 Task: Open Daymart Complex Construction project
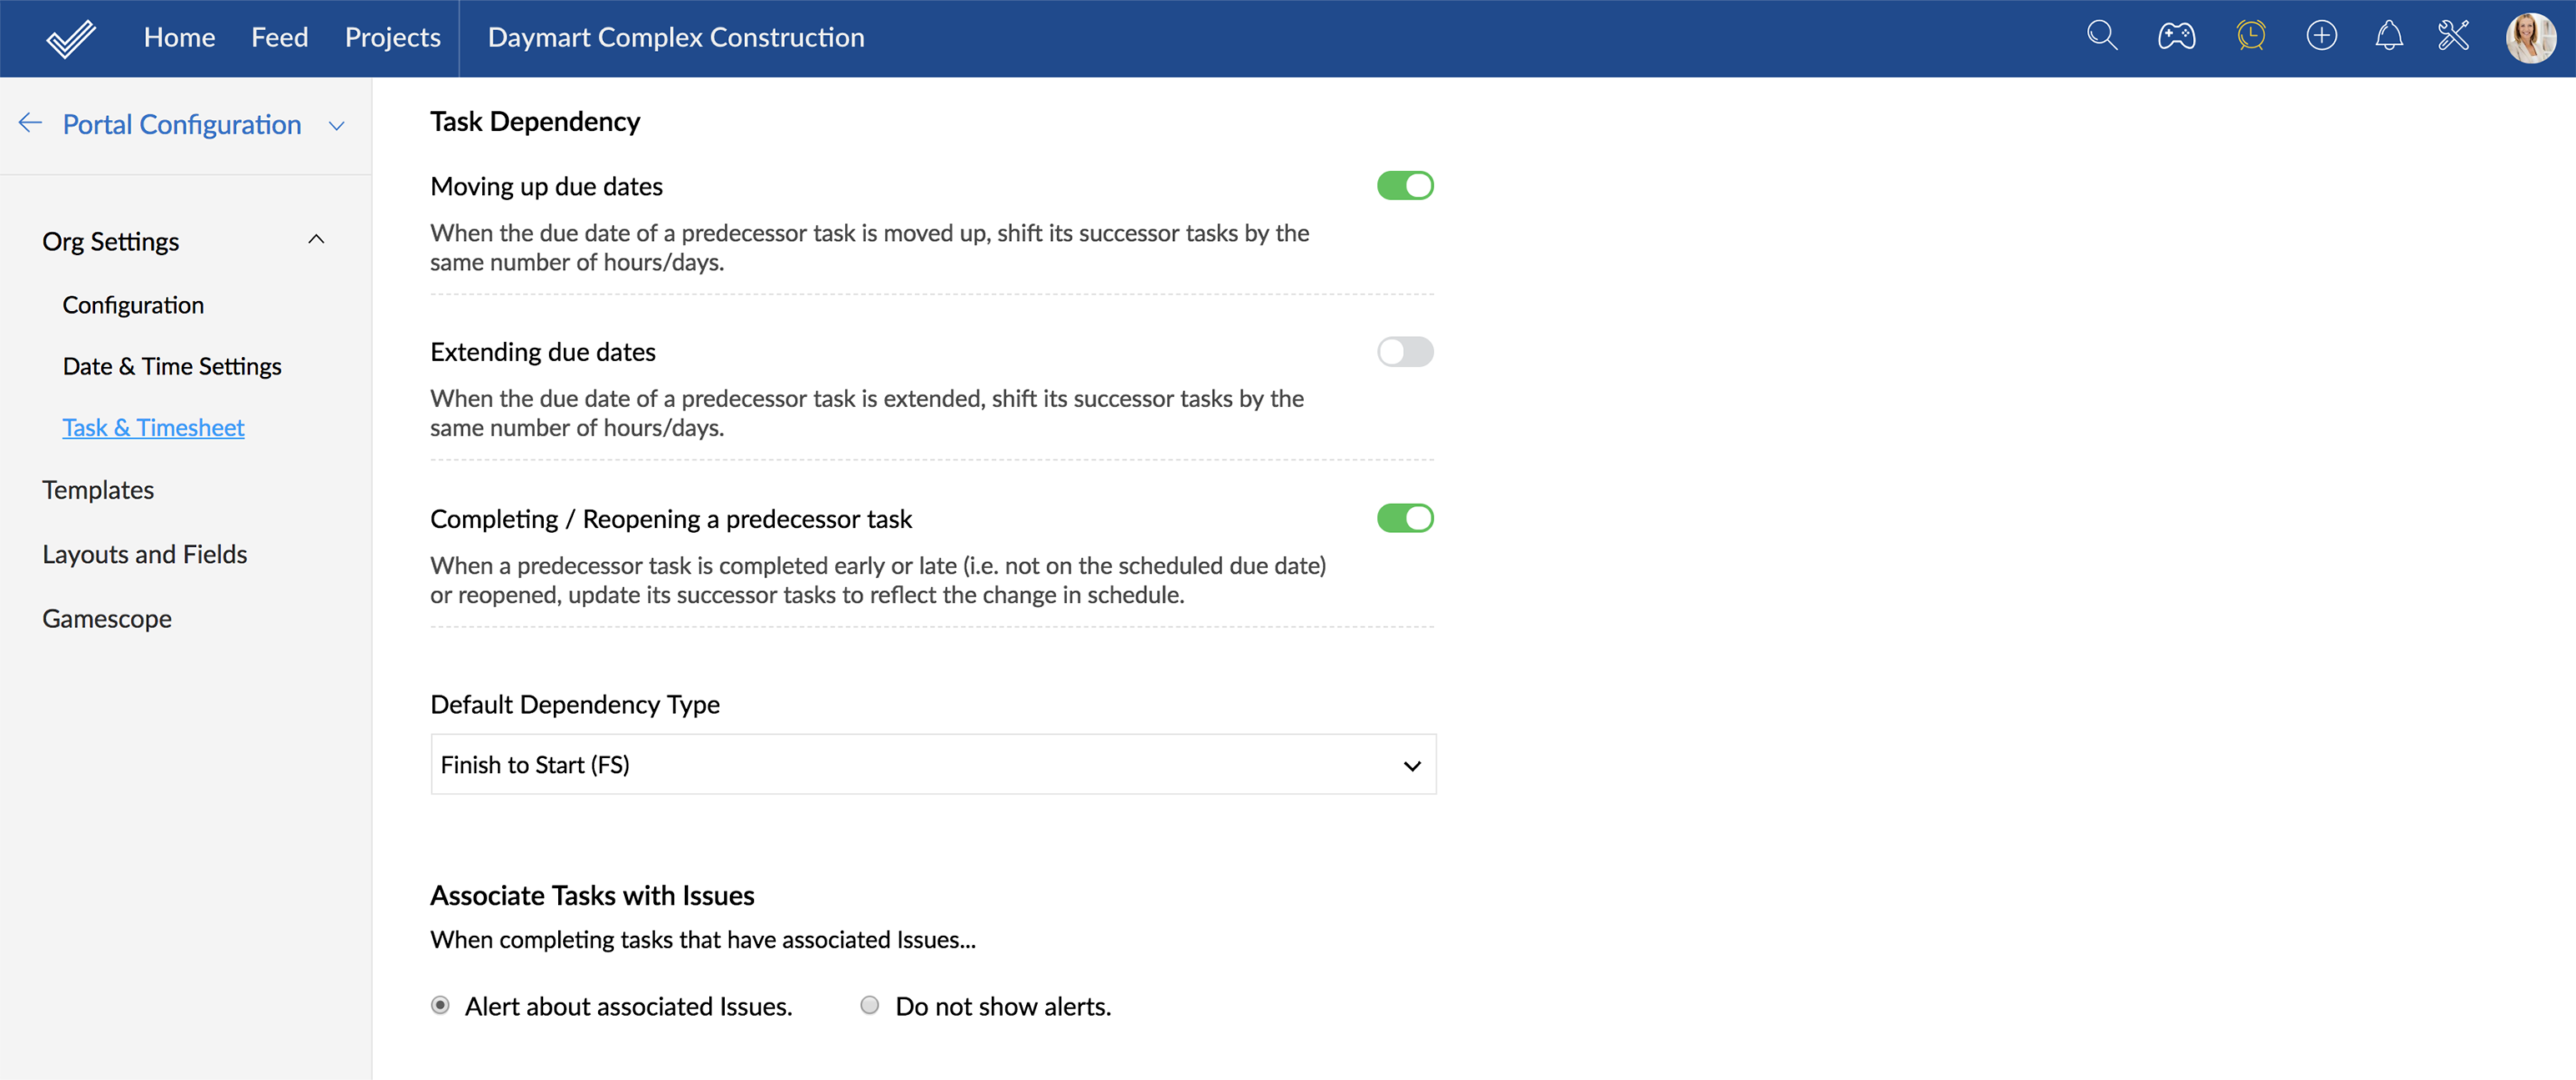676,38
